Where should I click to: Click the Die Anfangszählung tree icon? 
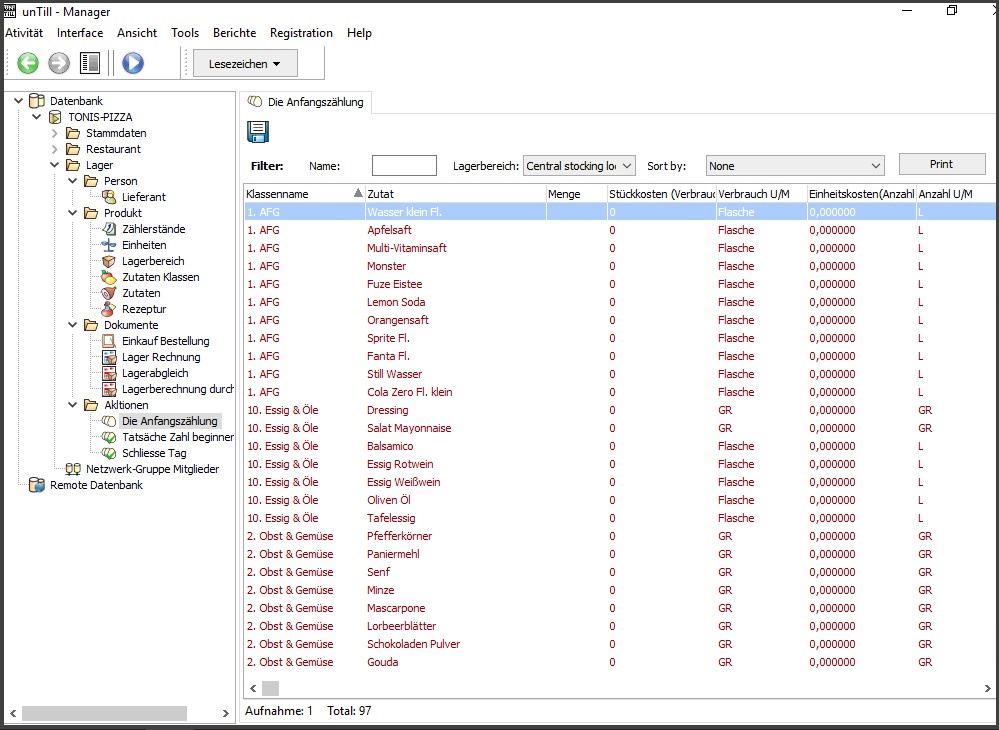(x=110, y=421)
